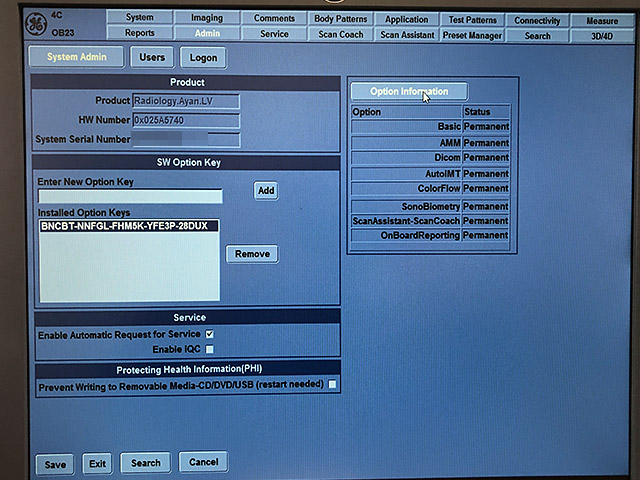The image size is (640, 480).
Task: Switch to the Comments tab
Action: coord(274,18)
